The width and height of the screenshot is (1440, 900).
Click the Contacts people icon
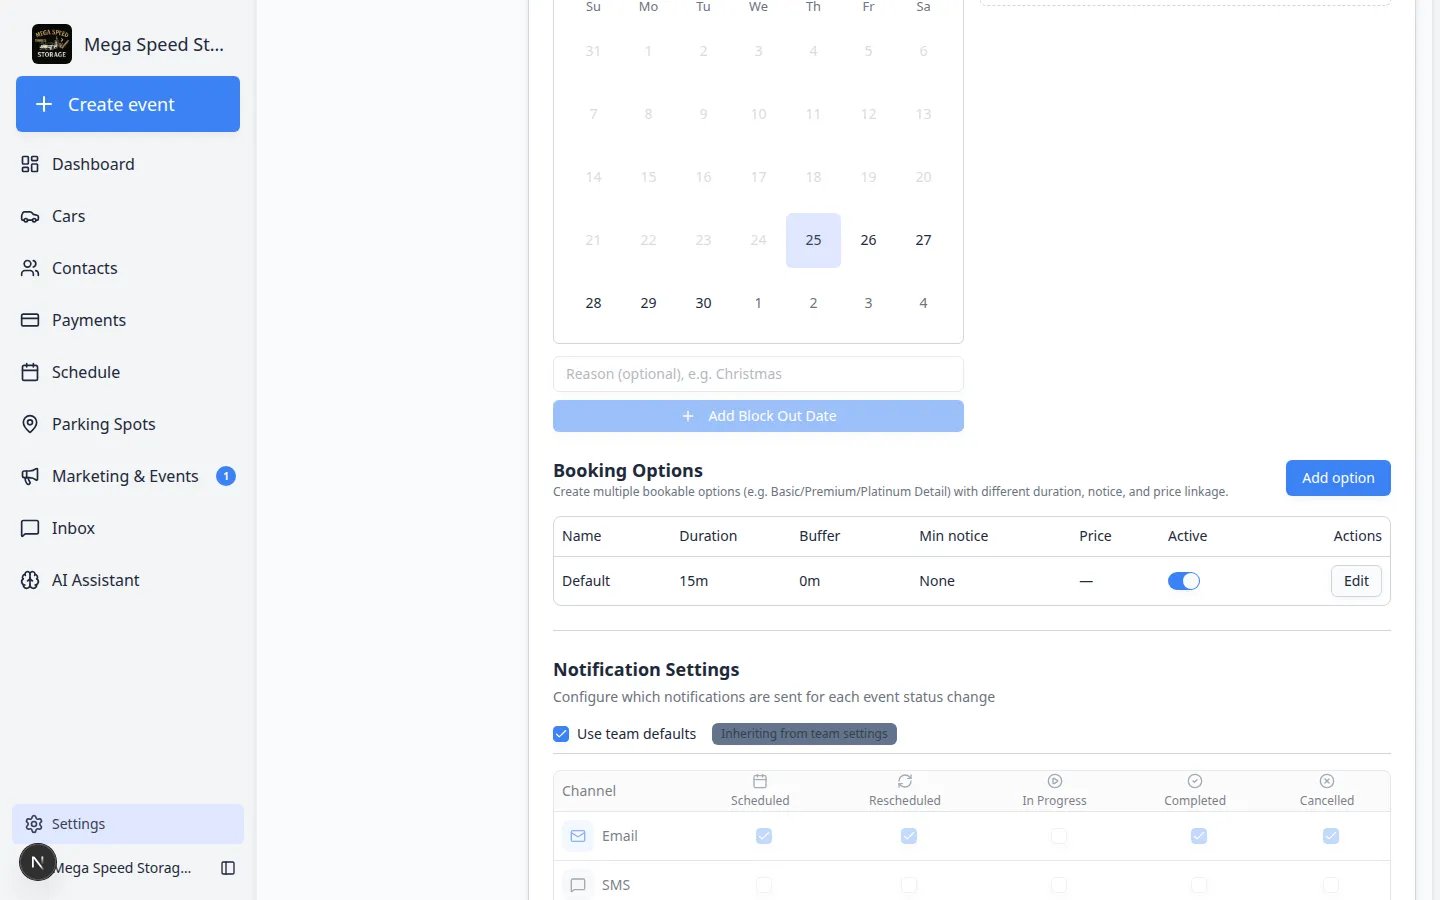pyautogui.click(x=30, y=268)
